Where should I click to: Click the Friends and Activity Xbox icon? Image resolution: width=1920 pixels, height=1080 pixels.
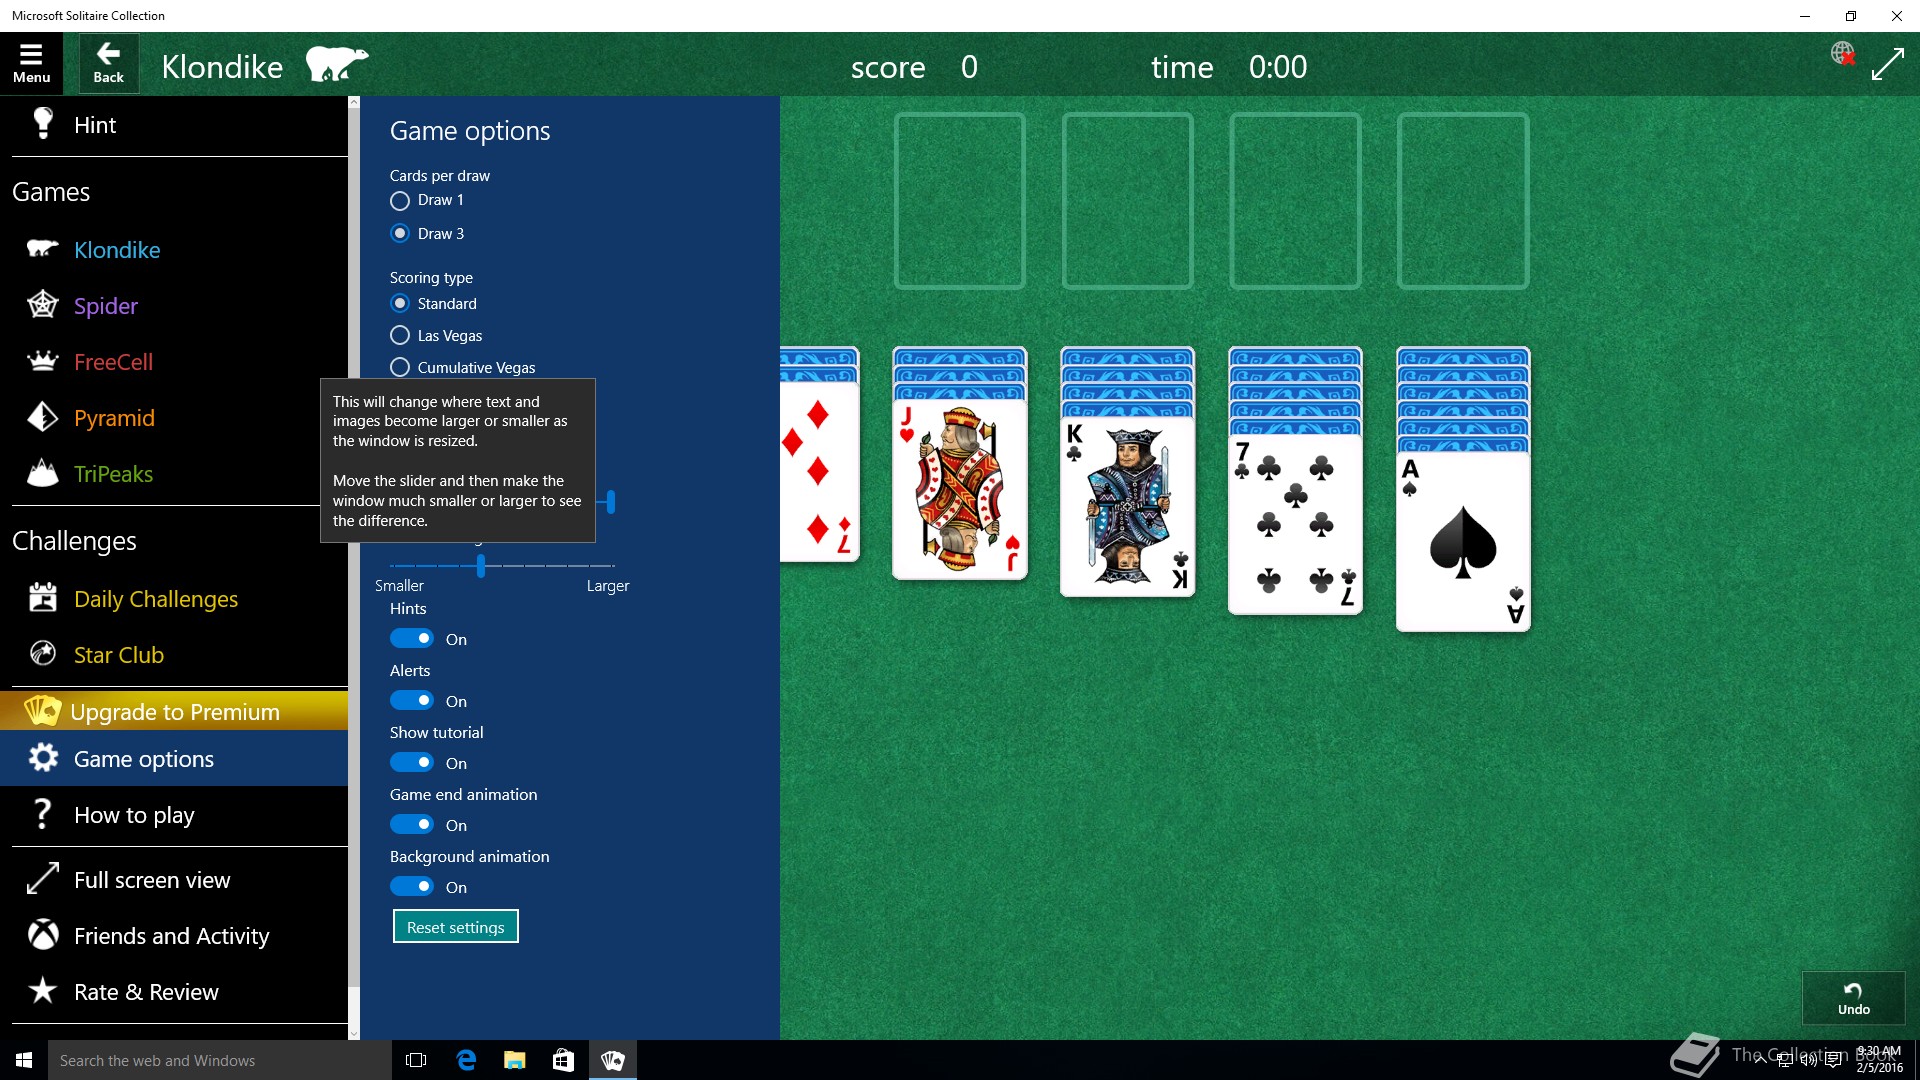click(42, 935)
